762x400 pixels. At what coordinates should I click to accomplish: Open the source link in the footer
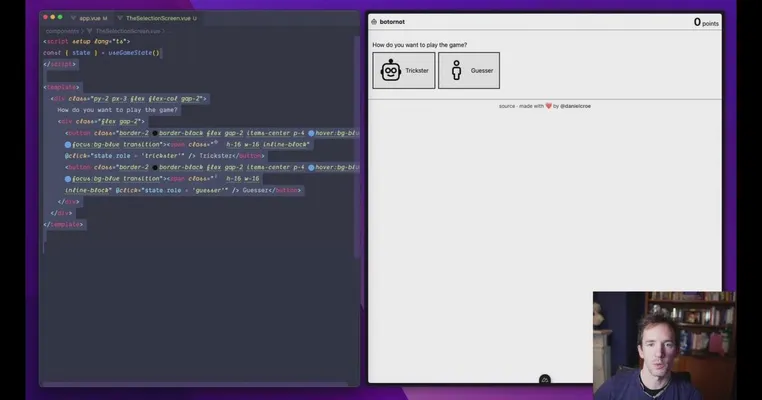point(506,106)
